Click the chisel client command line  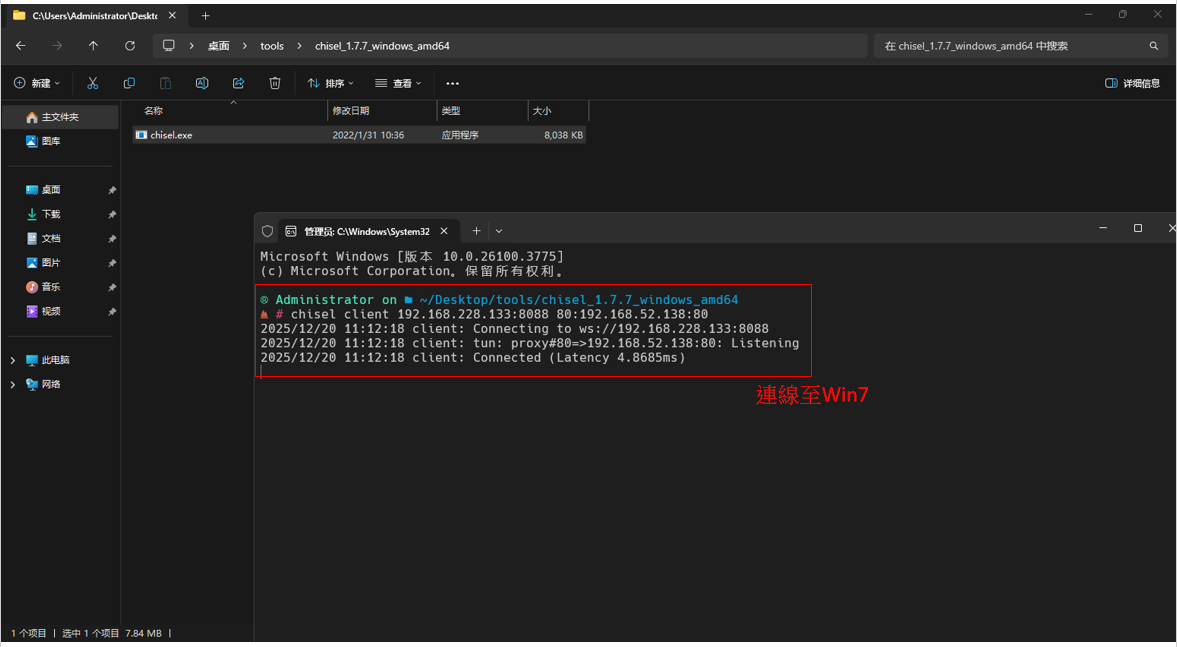click(499, 314)
